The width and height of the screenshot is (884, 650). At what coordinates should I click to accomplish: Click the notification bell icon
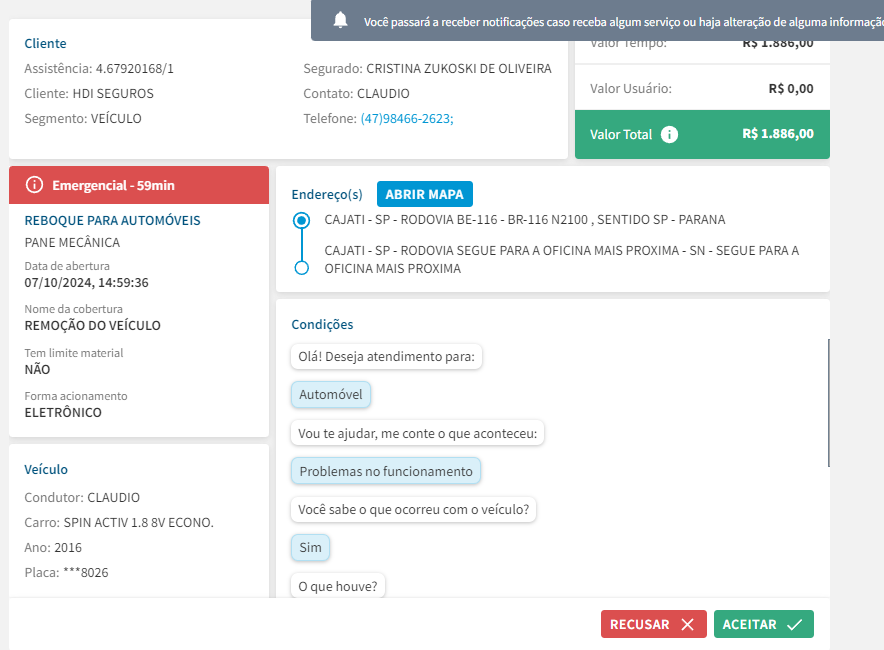341,21
